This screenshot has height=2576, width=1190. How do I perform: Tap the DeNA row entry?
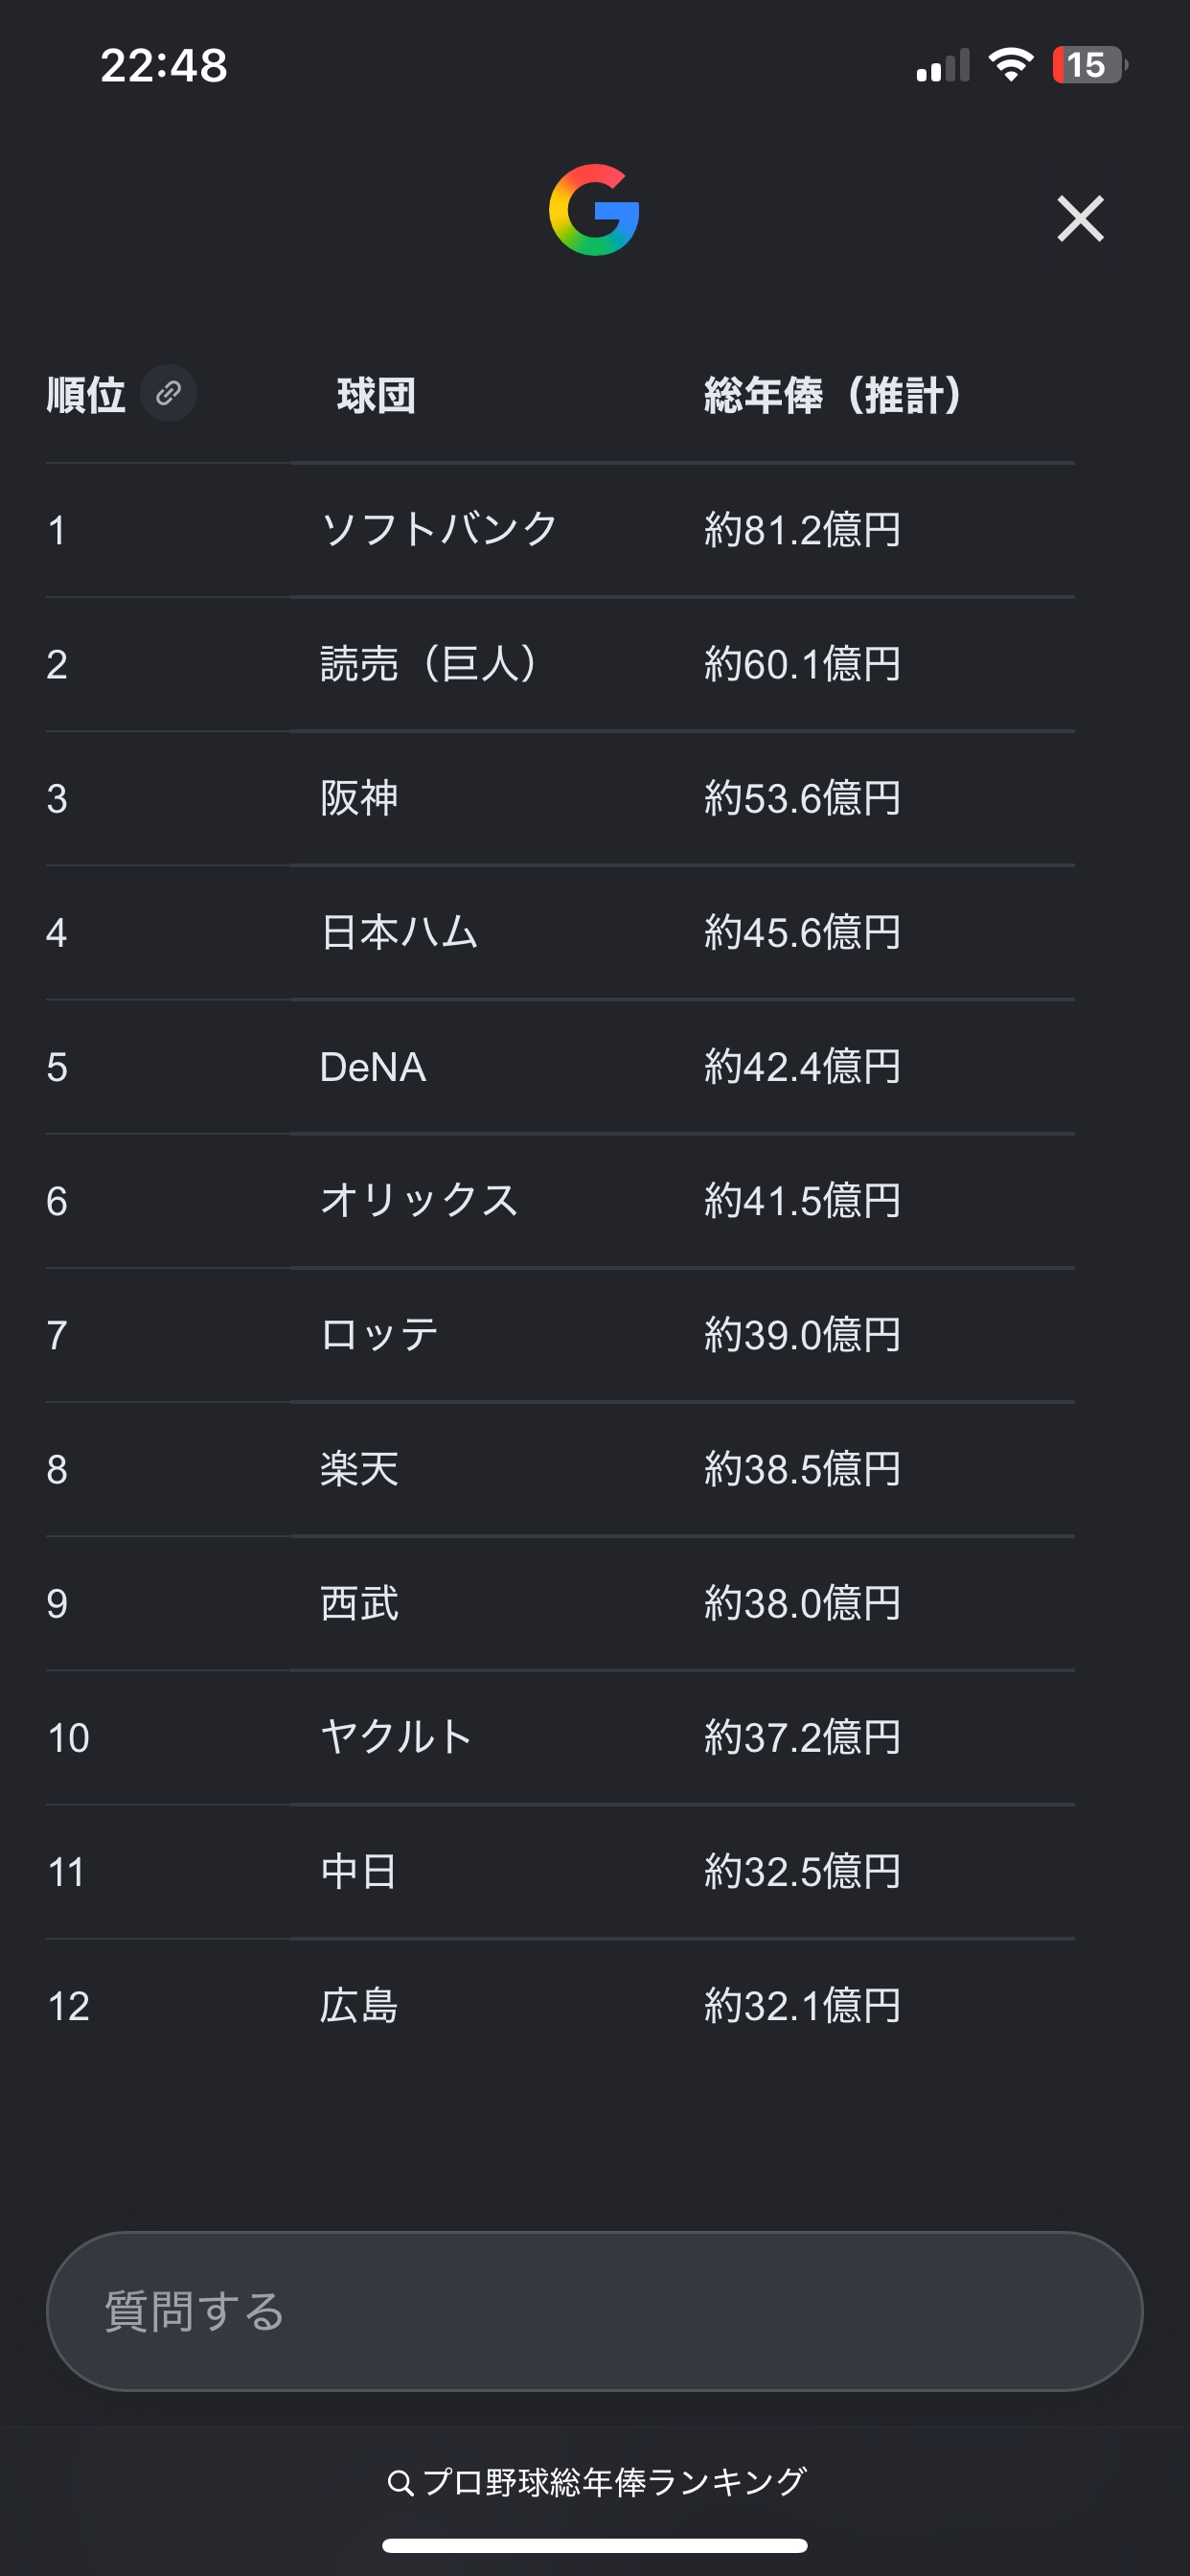click(560, 1067)
